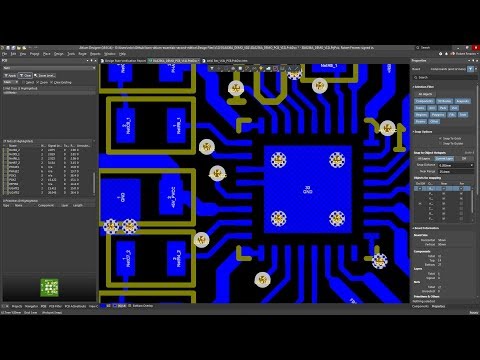Click the Clear button in PCB panel
480x360 pixels.
pyautogui.click(x=25, y=76)
